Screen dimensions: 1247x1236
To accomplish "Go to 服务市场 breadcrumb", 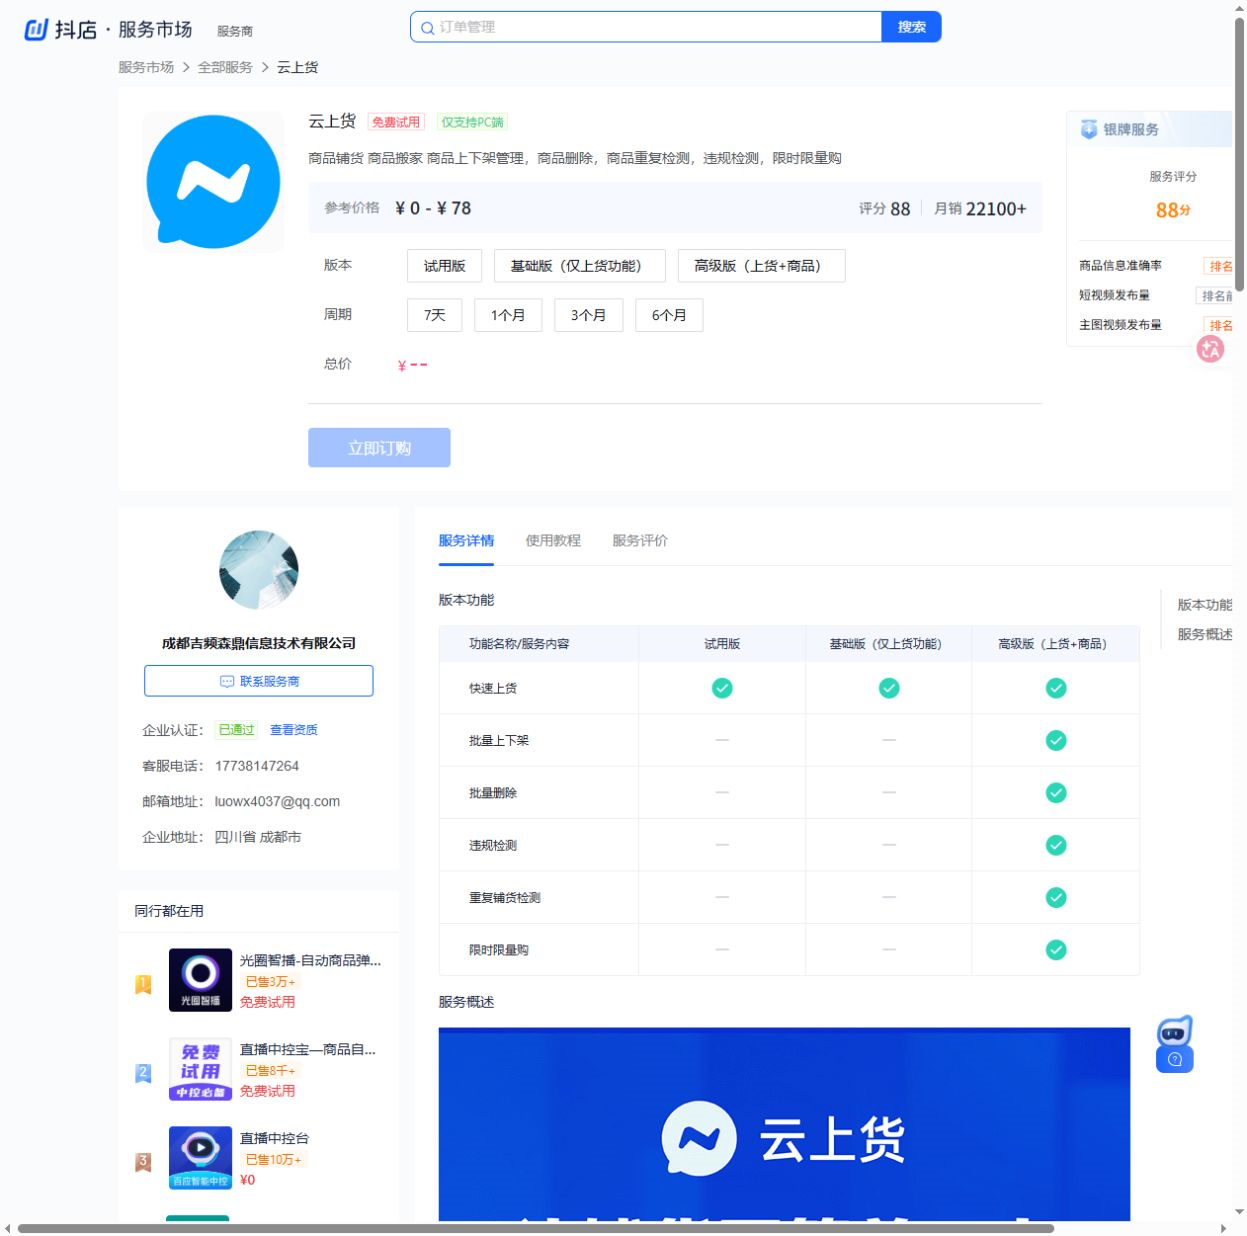I will pos(146,67).
